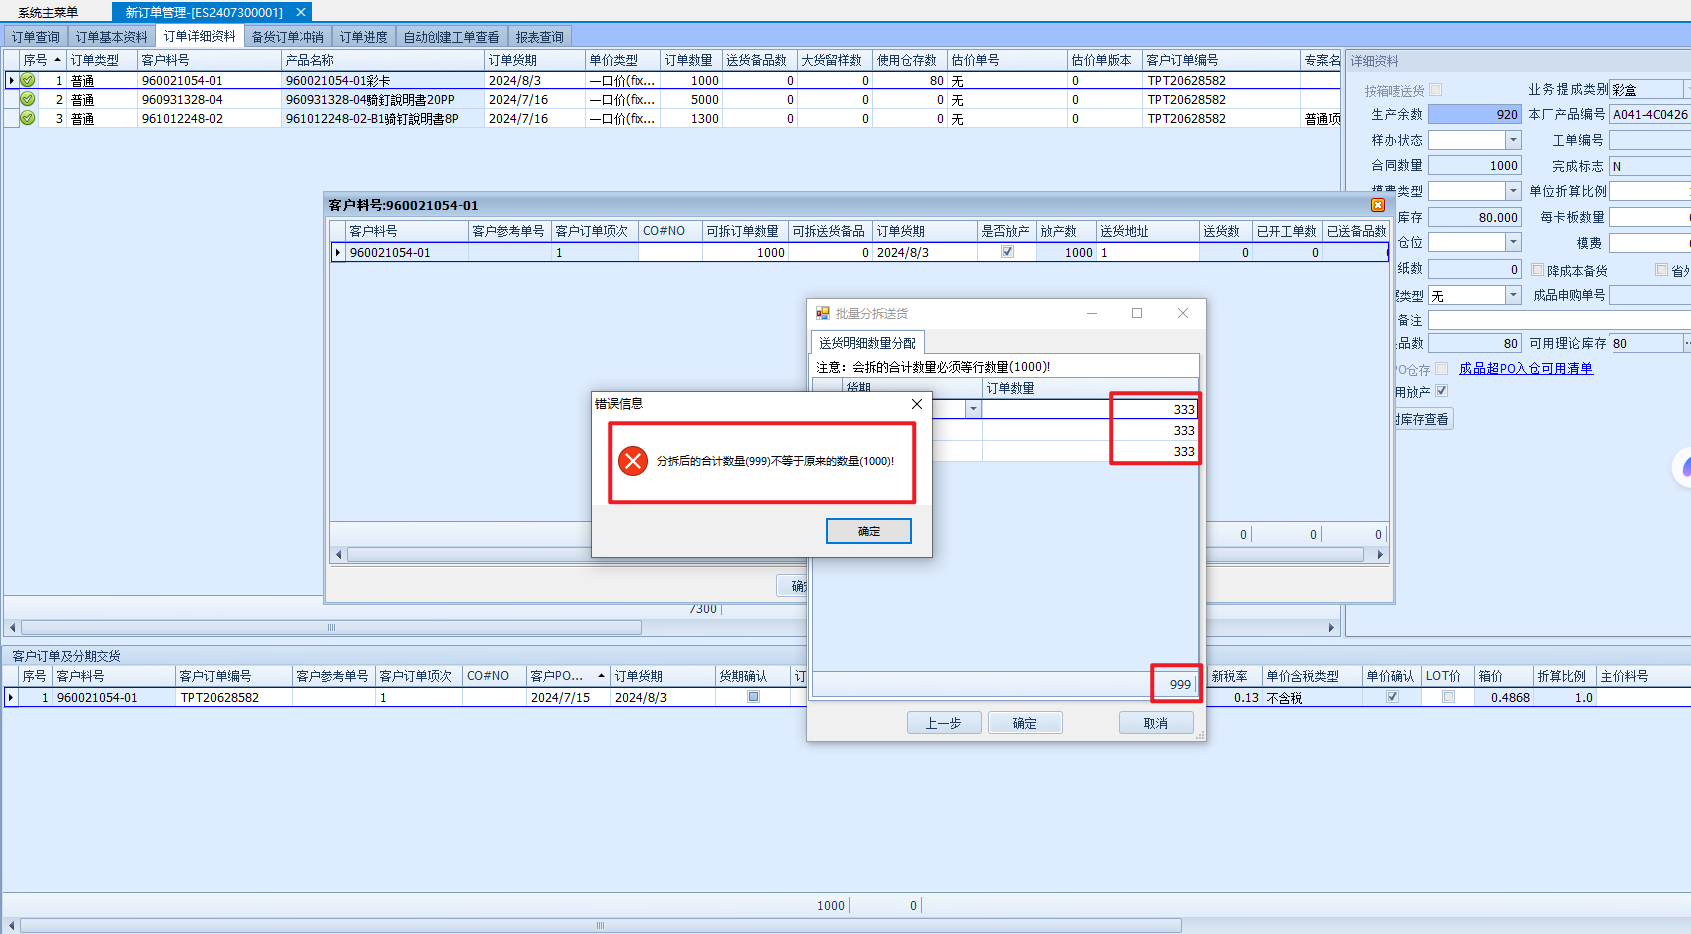Click green status icon for row 960021054-01
The width and height of the screenshot is (1691, 934).
point(28,80)
